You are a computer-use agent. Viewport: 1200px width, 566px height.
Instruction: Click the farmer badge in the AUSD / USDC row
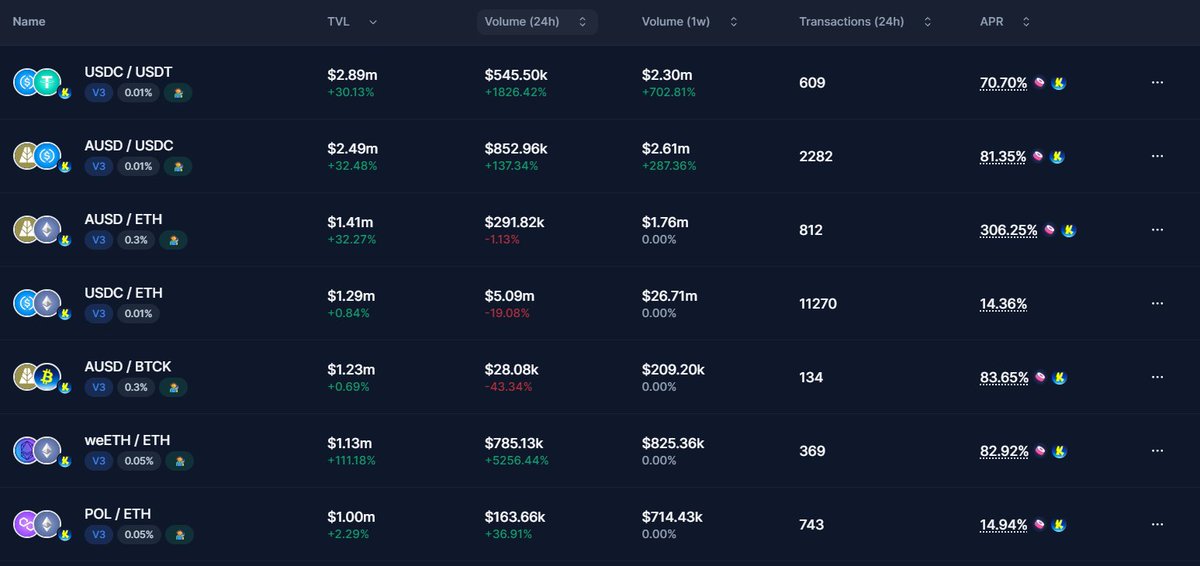pos(179,166)
